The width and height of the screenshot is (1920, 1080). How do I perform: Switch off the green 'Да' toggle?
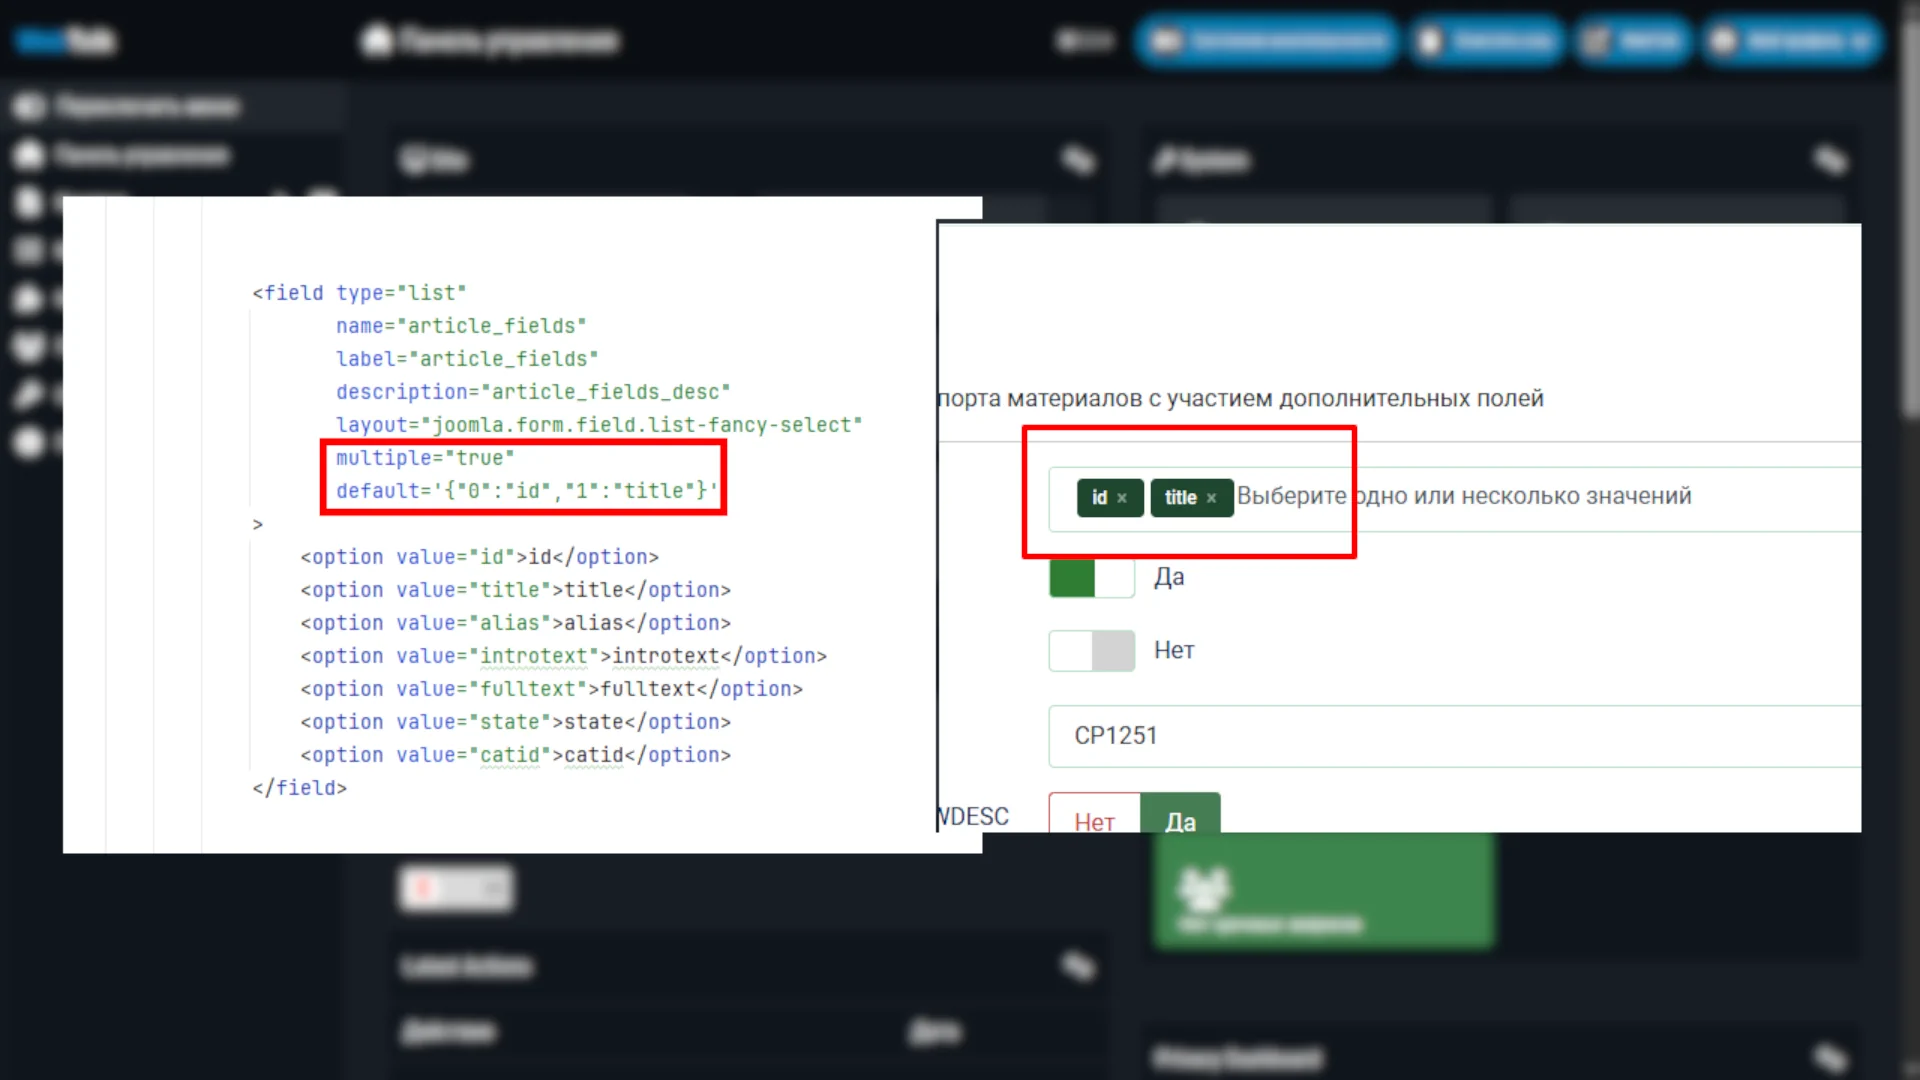[1091, 578]
